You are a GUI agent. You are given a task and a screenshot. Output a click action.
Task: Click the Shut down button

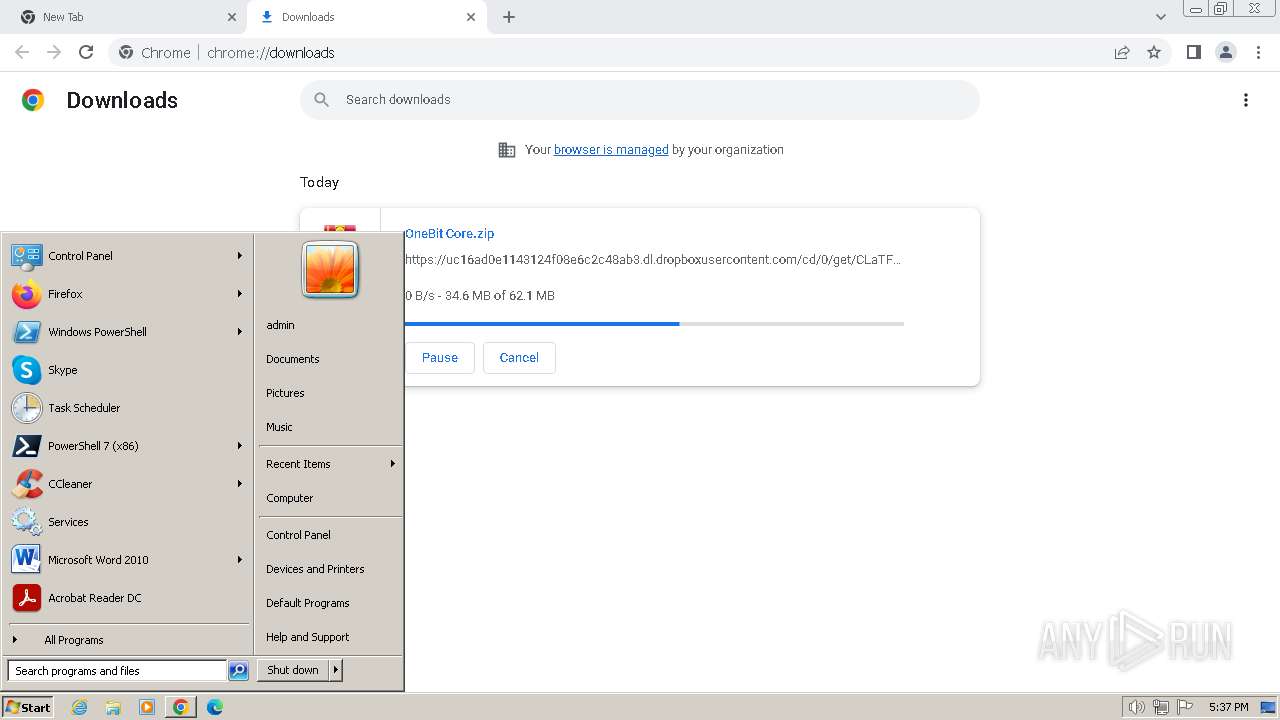click(x=293, y=670)
